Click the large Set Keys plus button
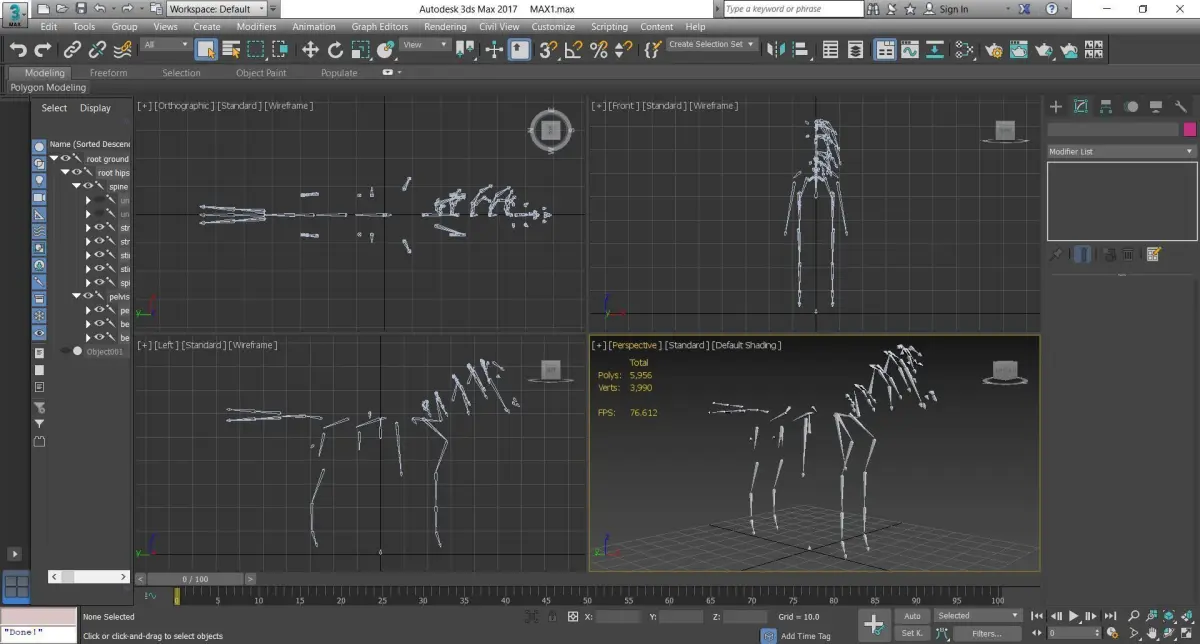 coord(874,625)
